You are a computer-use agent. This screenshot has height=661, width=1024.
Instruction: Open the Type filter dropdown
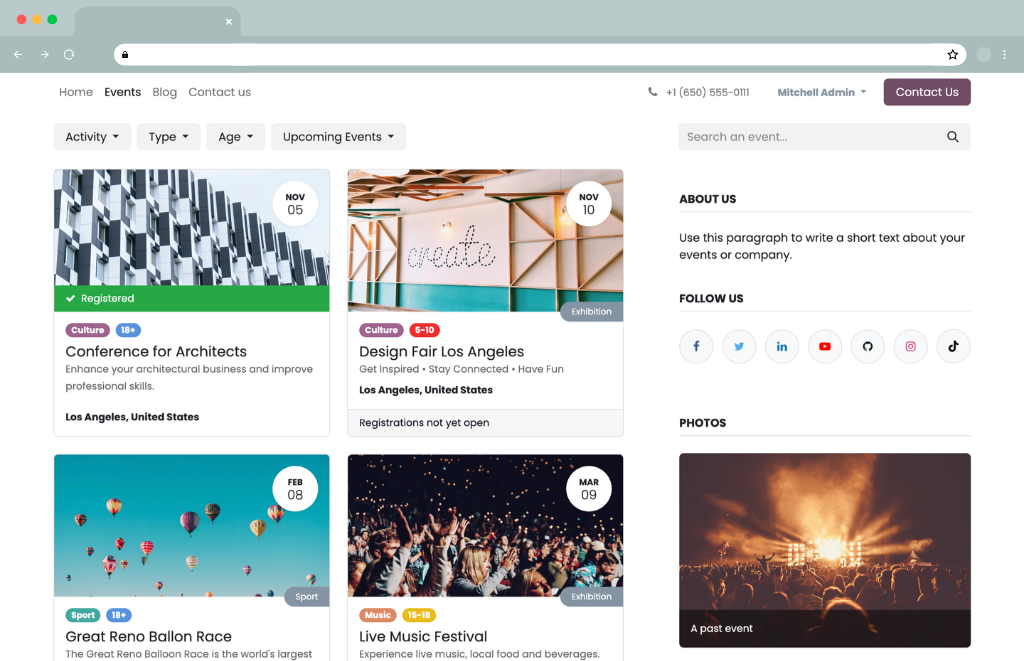click(168, 137)
